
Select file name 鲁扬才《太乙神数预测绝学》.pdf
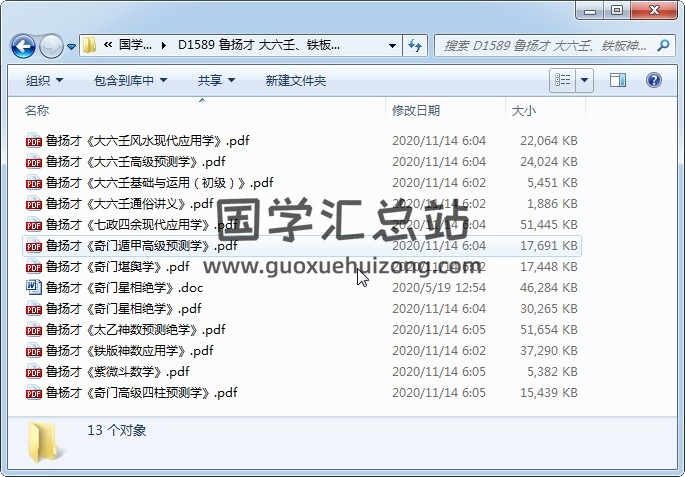click(x=135, y=329)
